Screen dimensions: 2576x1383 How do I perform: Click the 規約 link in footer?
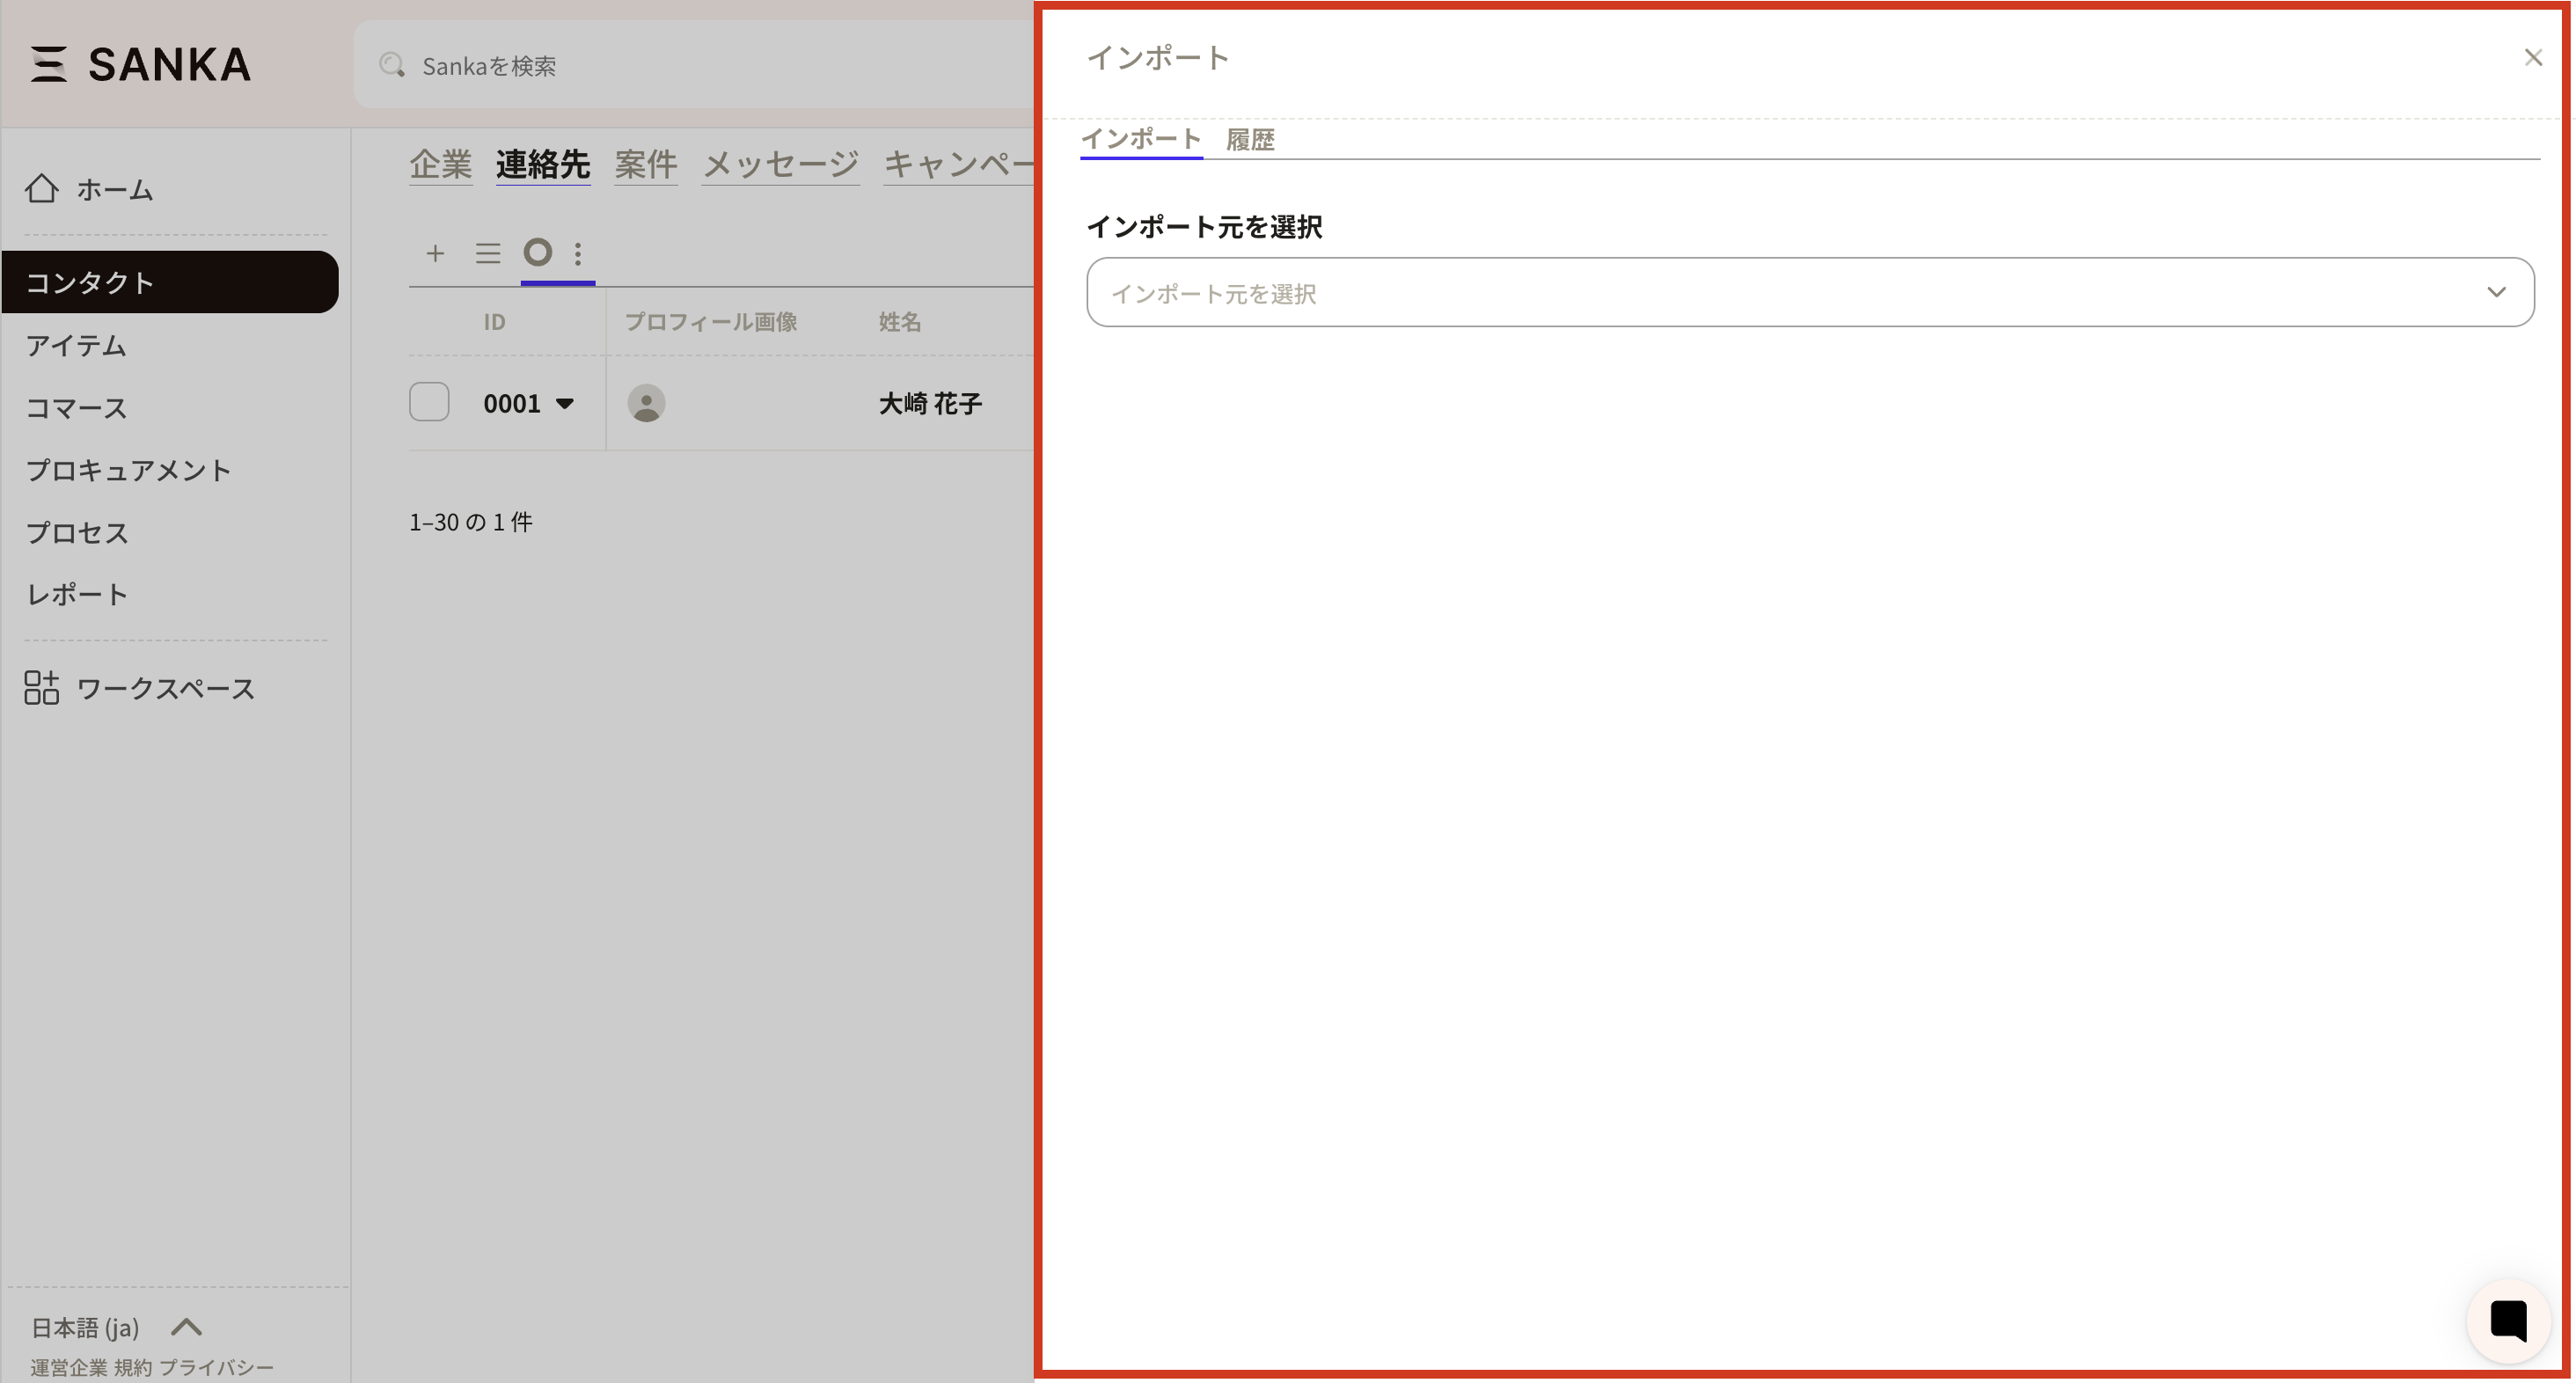[x=132, y=1367]
